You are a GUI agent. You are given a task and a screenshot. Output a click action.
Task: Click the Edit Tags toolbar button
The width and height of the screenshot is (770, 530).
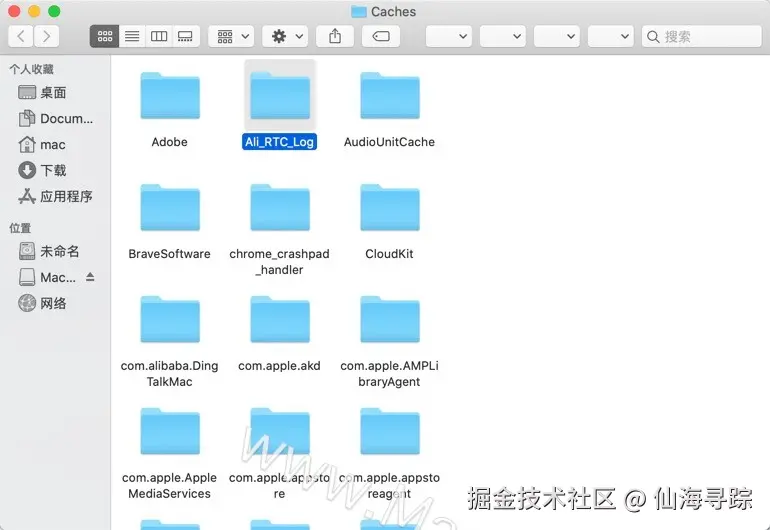tap(381, 36)
